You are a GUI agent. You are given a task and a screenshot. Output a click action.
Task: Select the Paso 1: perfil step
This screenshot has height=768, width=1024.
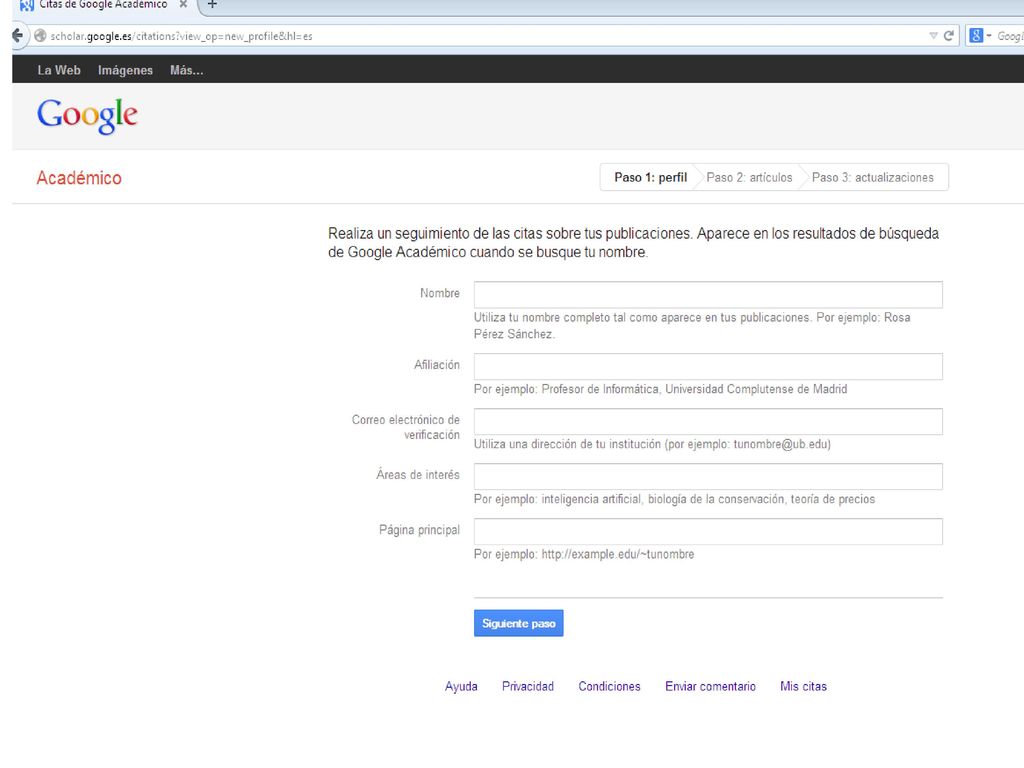(x=650, y=178)
